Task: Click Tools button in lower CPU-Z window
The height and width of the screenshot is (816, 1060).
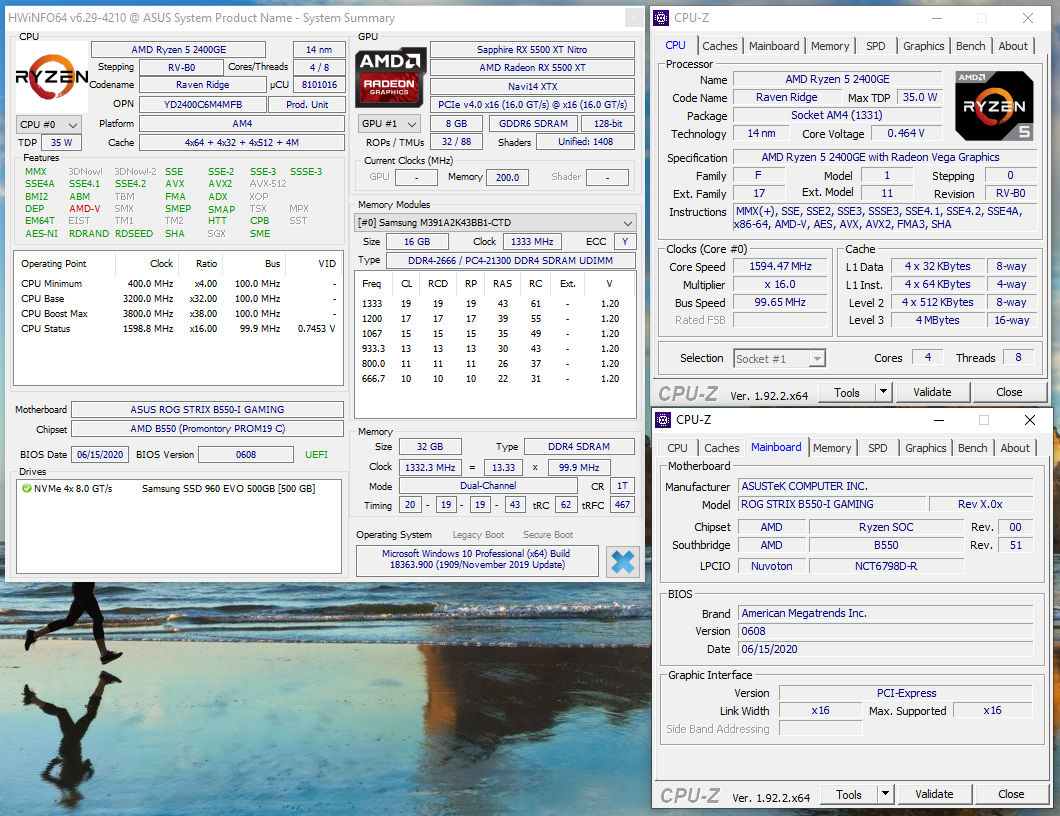Action: (848, 794)
